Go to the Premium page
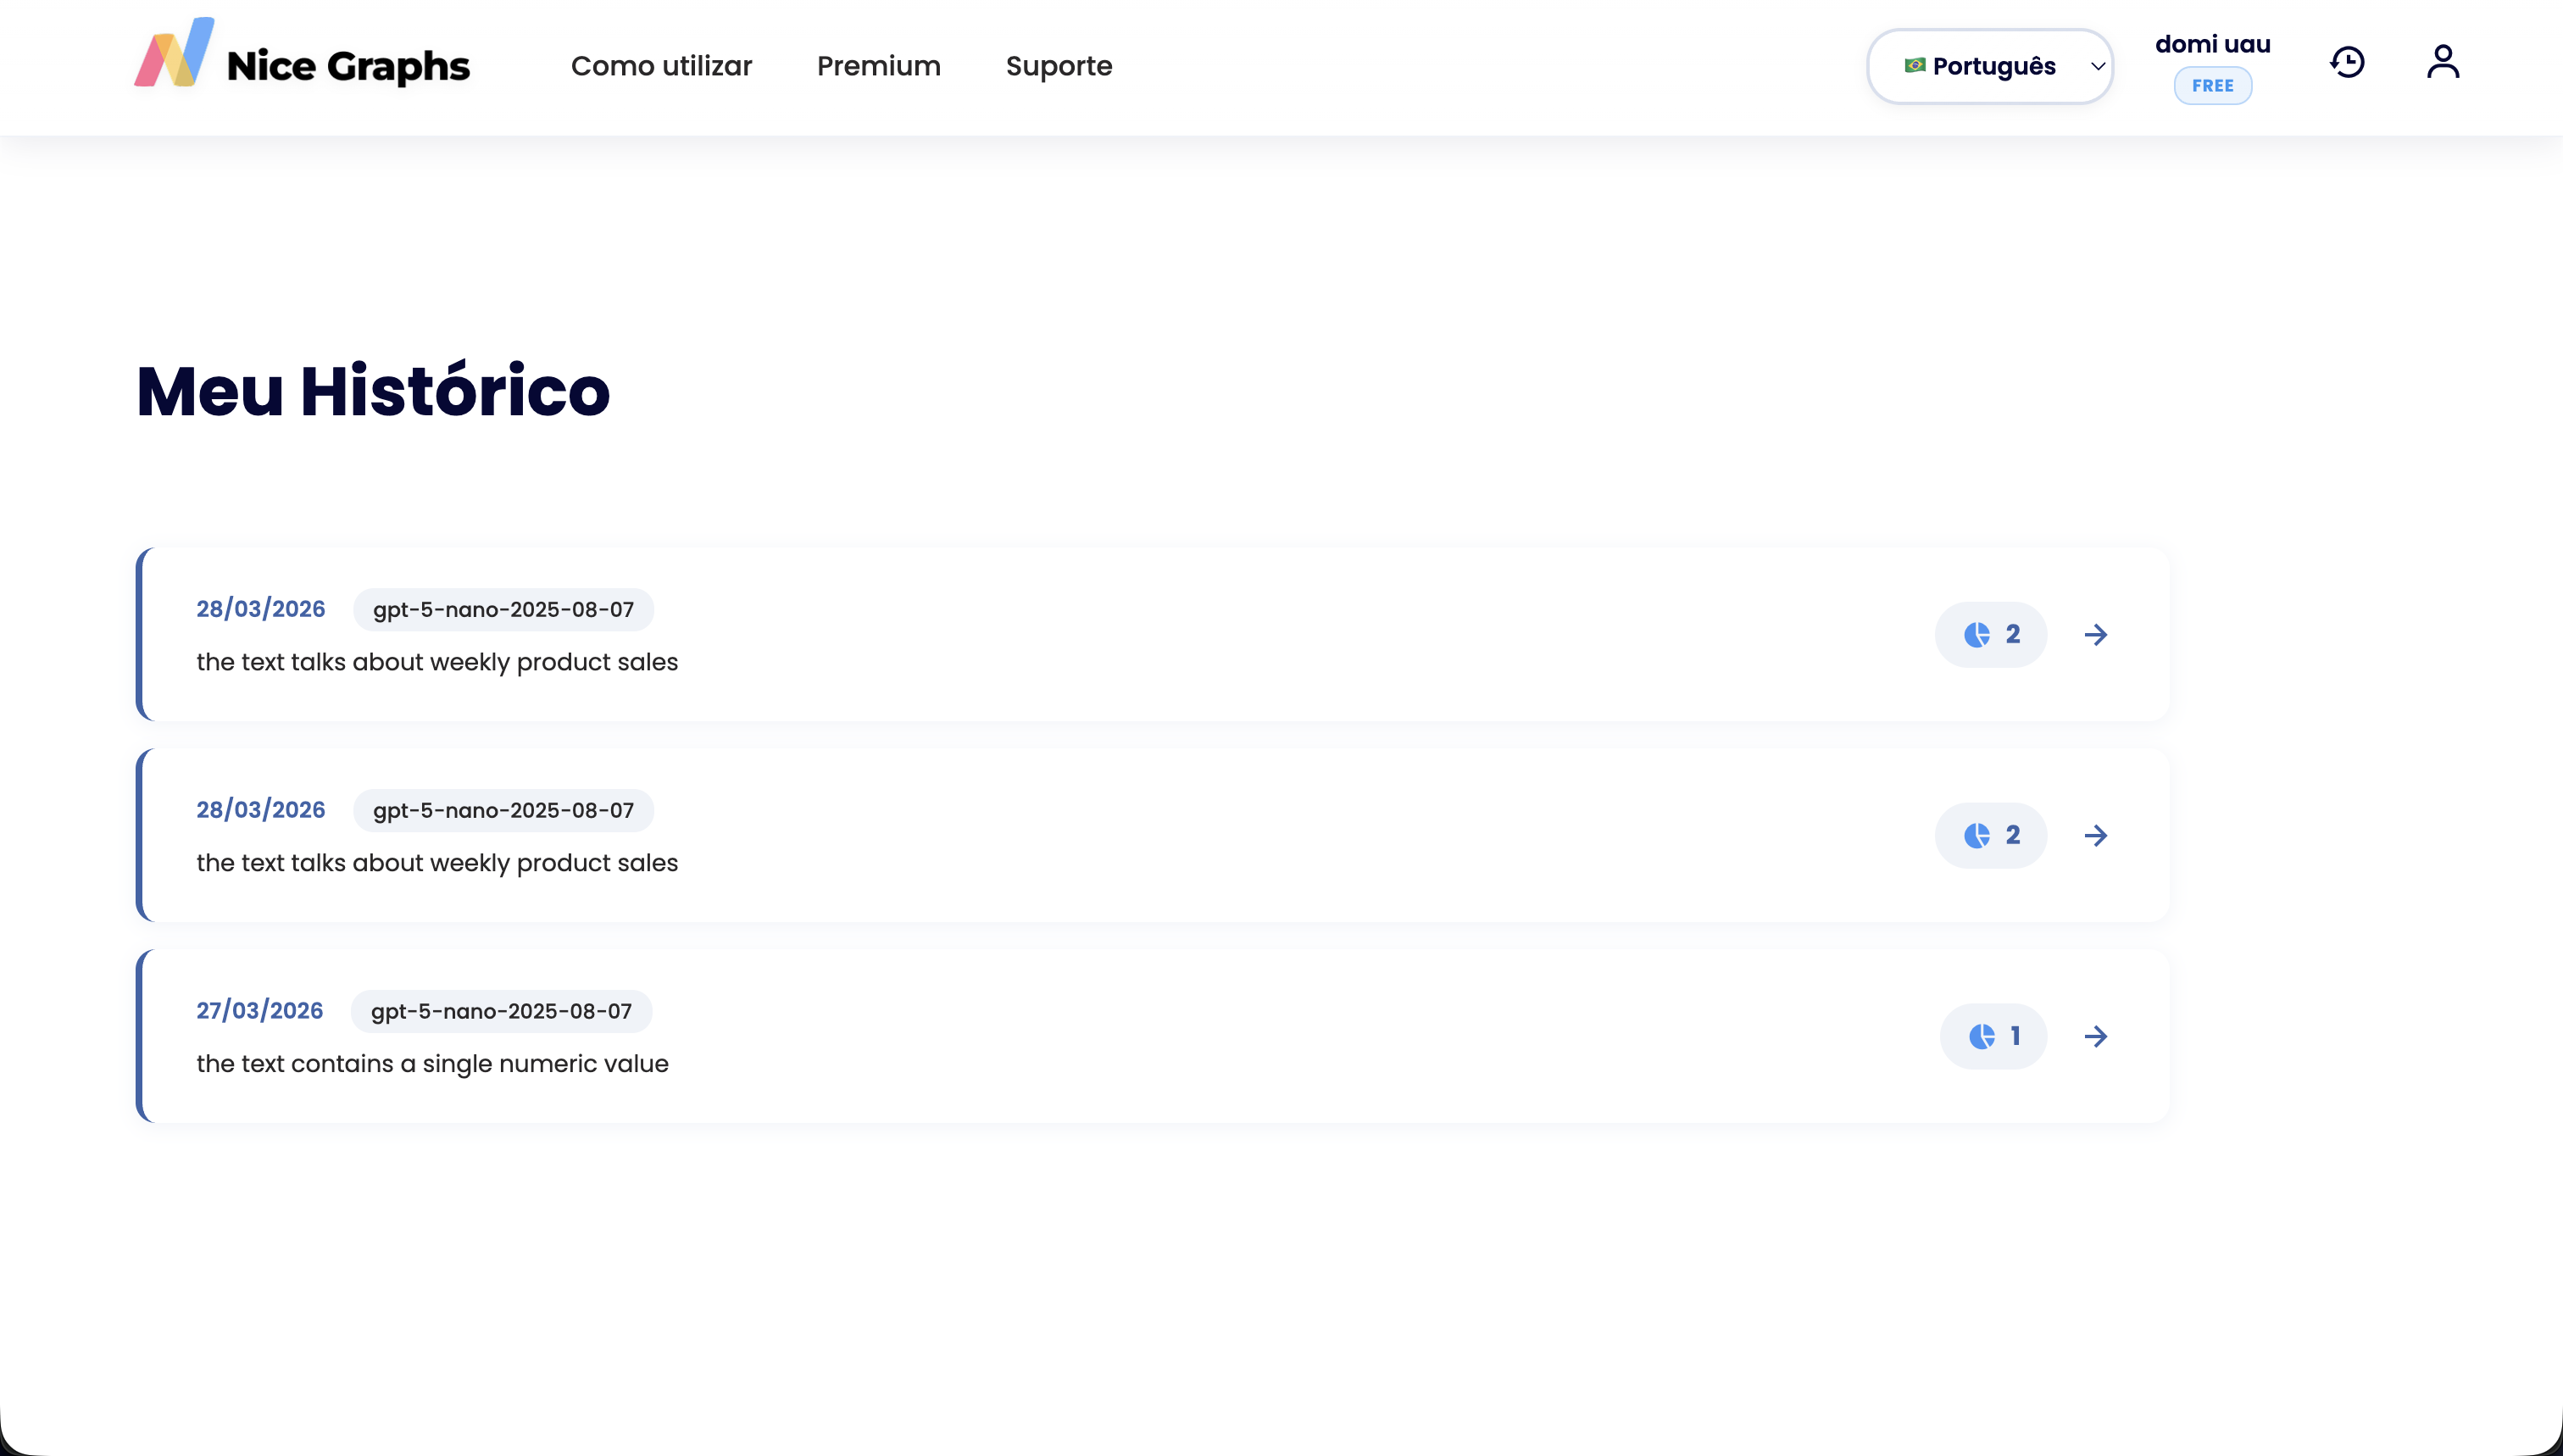2563x1456 pixels. (x=878, y=67)
